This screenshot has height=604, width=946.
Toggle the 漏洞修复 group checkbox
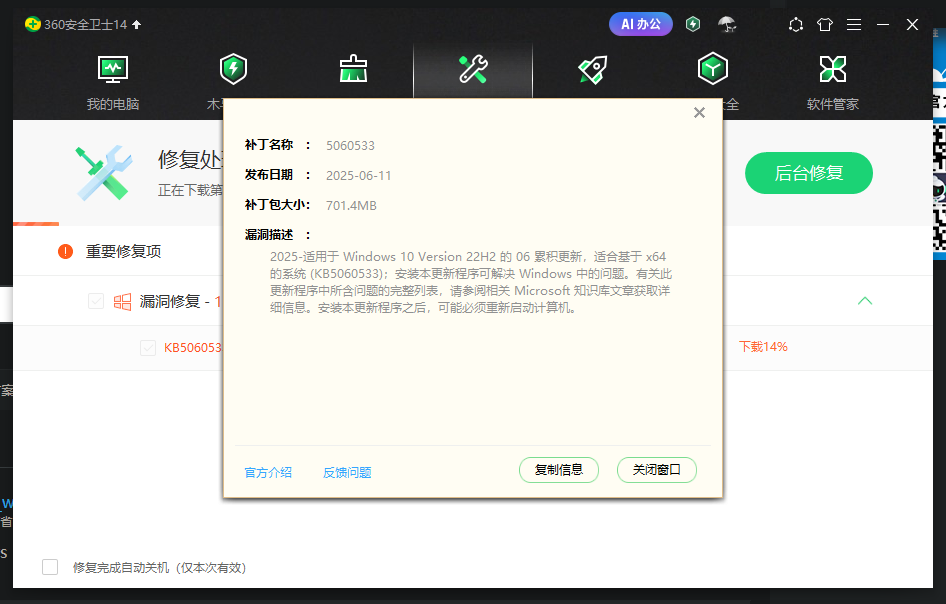95,302
